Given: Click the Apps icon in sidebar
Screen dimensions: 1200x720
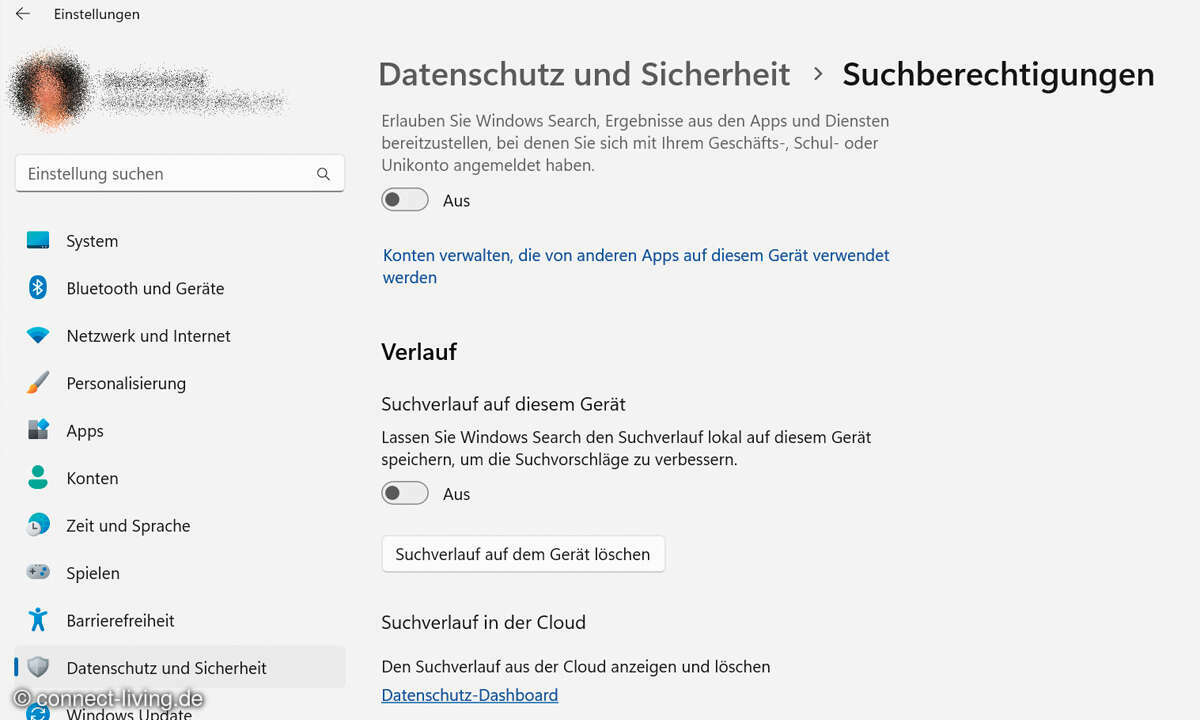Looking at the screenshot, I should point(38,431).
